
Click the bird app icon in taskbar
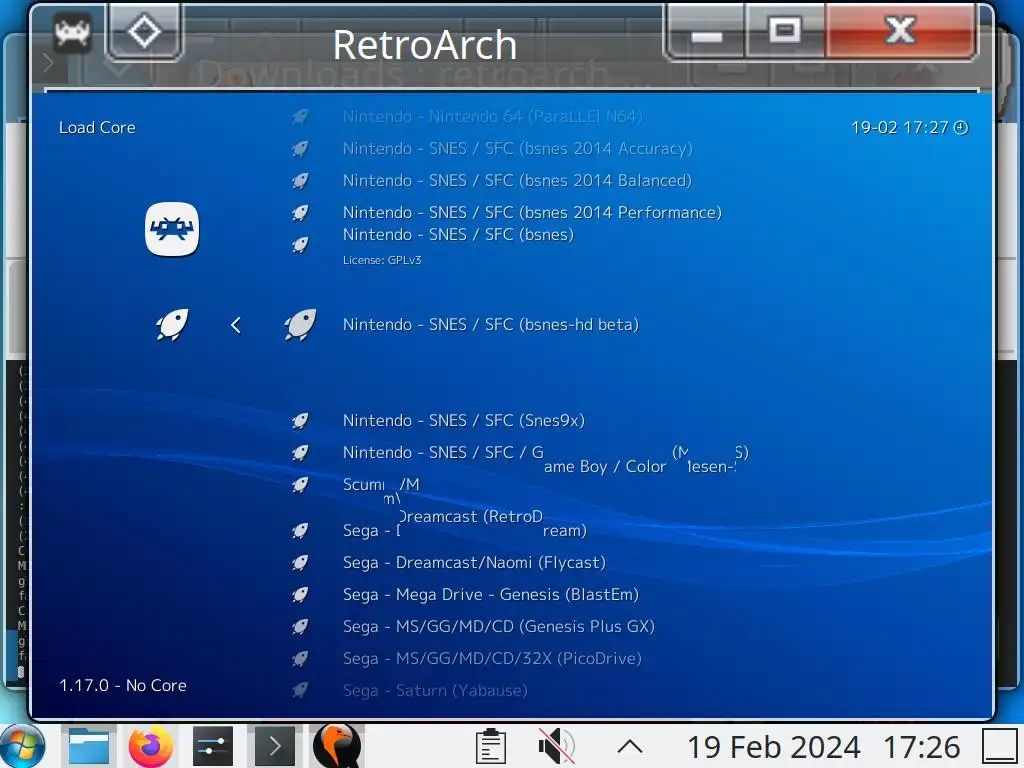(337, 746)
